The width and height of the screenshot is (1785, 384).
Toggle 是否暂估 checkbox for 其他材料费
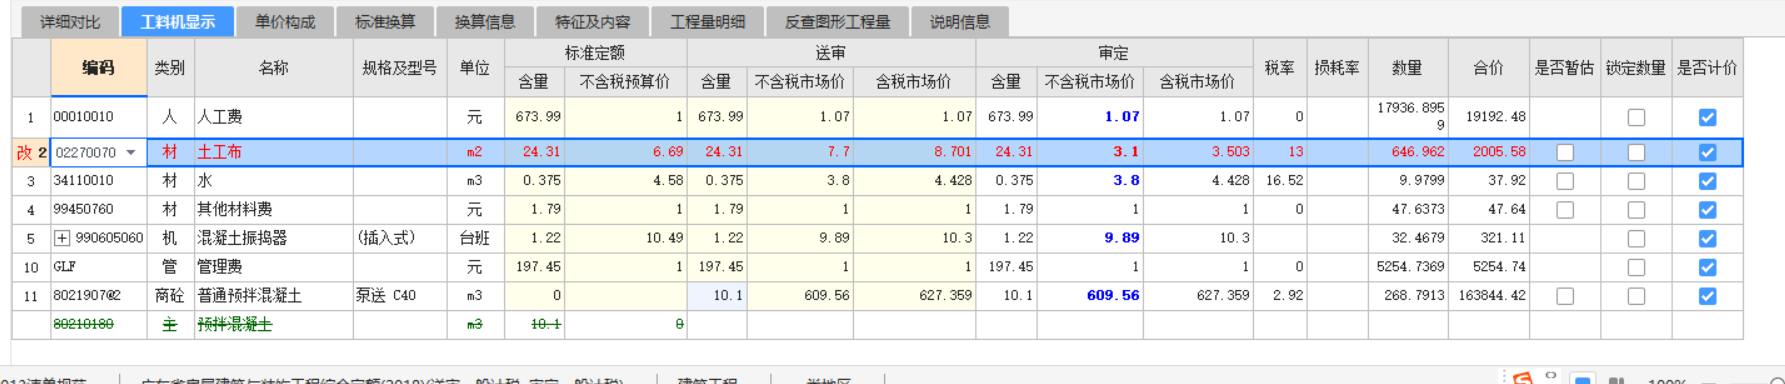pyautogui.click(x=1565, y=210)
